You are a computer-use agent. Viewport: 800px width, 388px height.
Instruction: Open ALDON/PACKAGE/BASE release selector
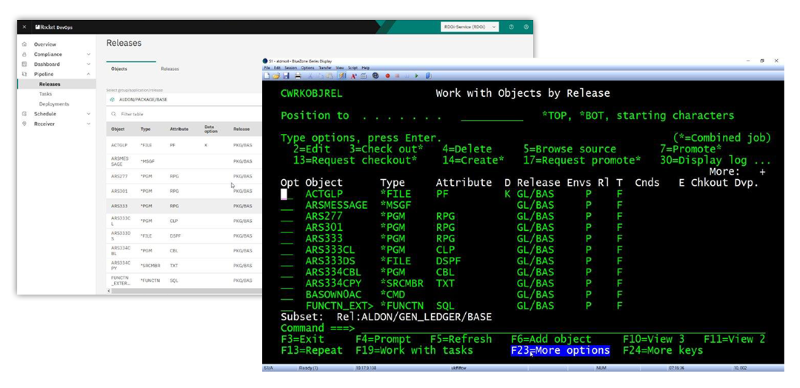(x=184, y=100)
